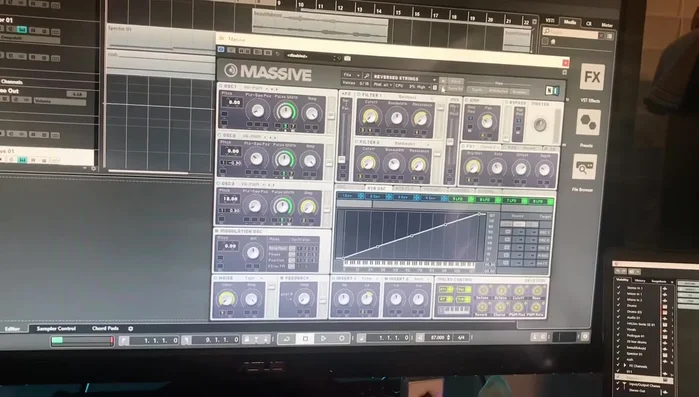Click the Browser view button
699x397 pixels.
pos(519,92)
